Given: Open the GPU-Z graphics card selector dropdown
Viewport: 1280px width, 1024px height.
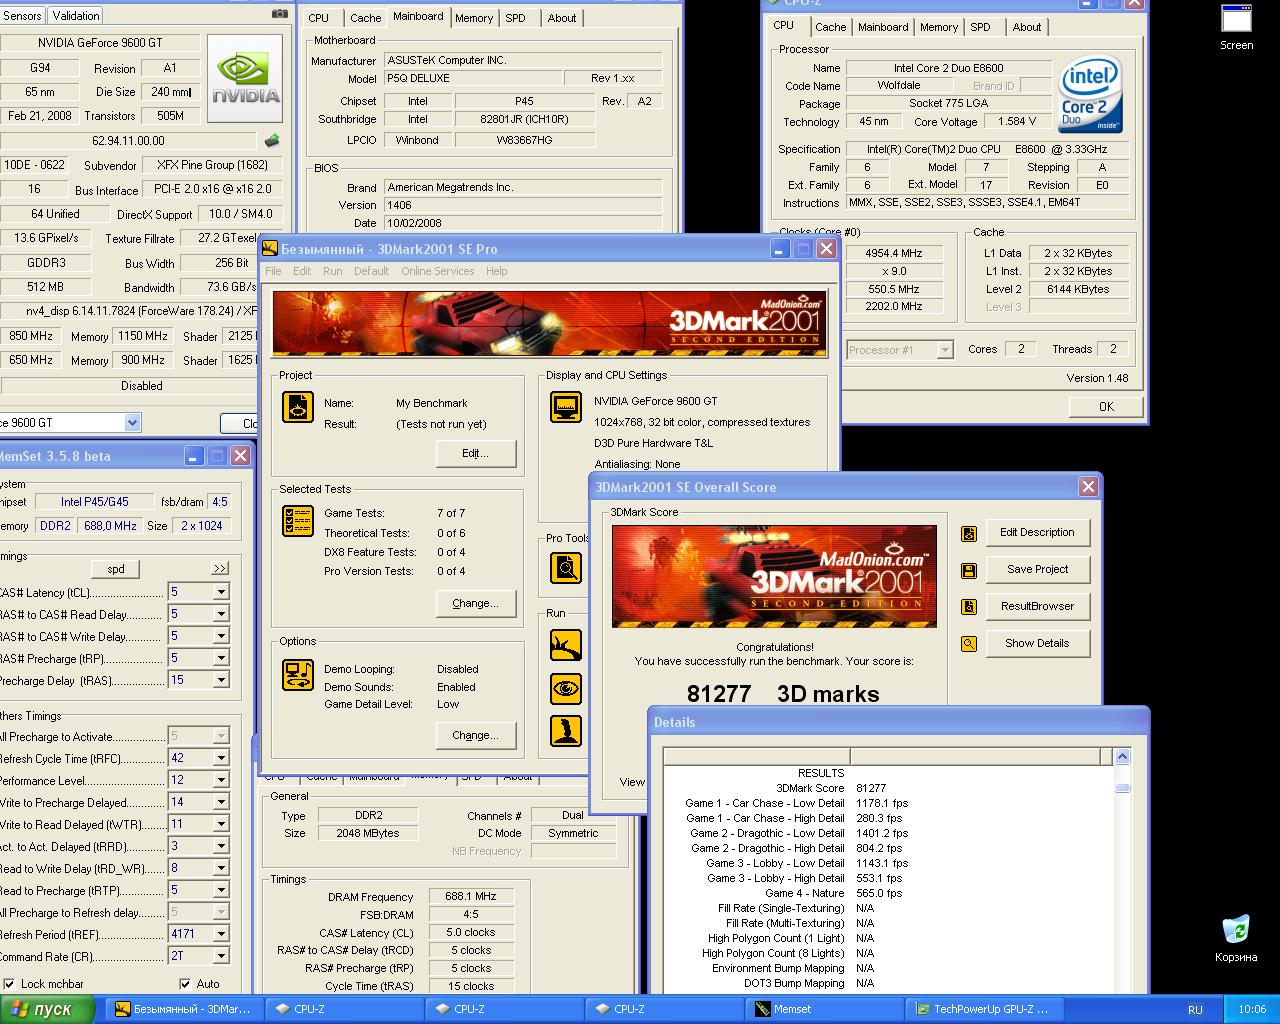Looking at the screenshot, I should tap(132, 423).
